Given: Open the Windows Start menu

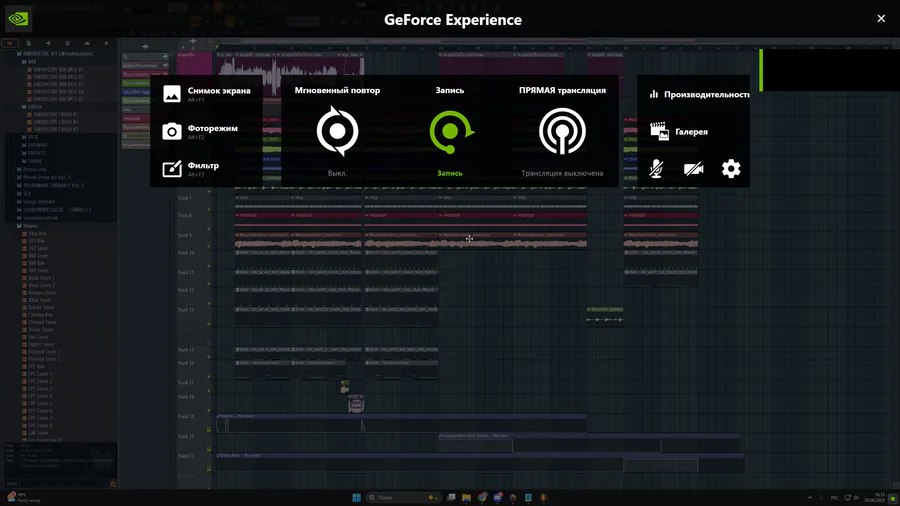Looking at the screenshot, I should coord(356,497).
